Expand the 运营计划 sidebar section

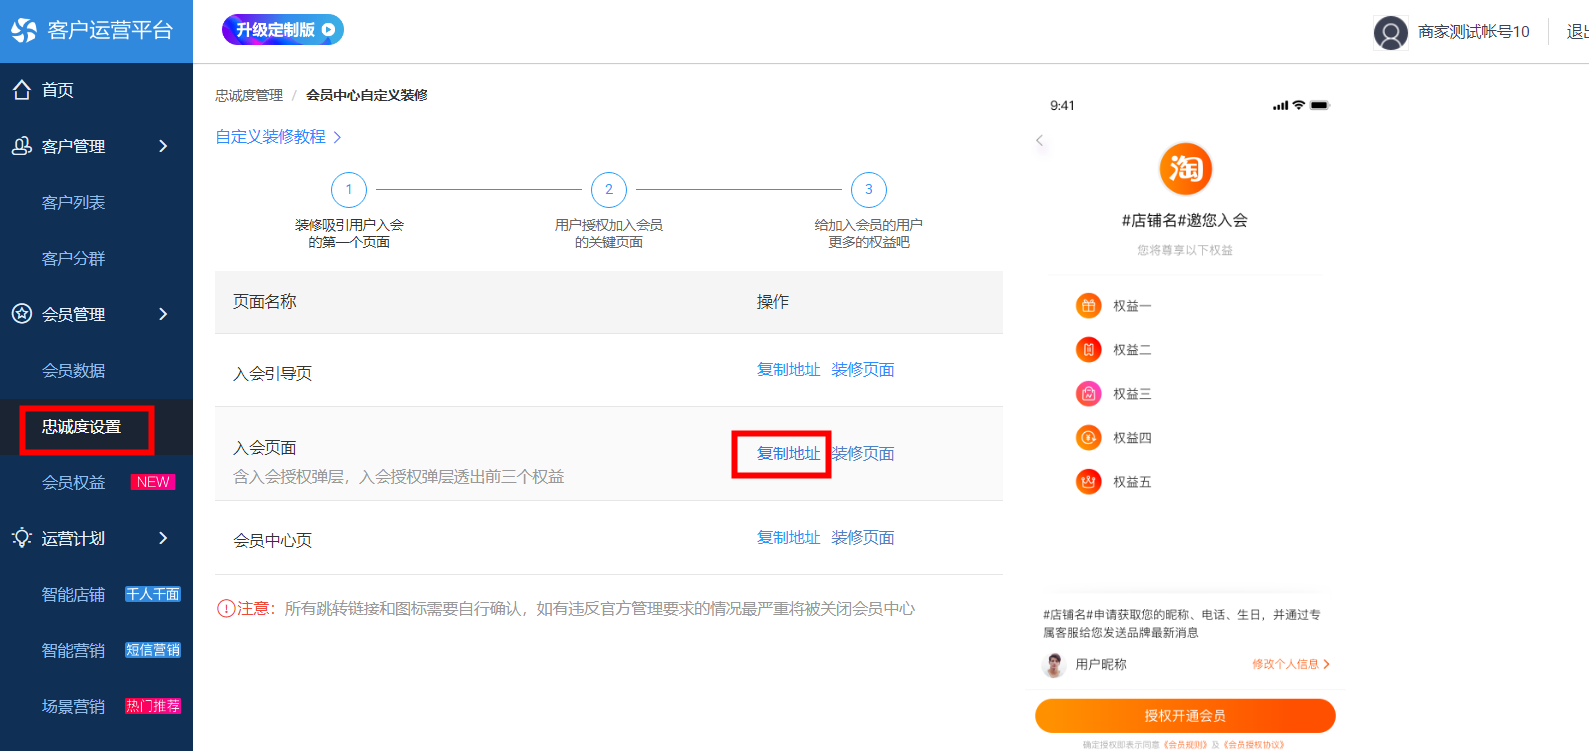(x=96, y=539)
